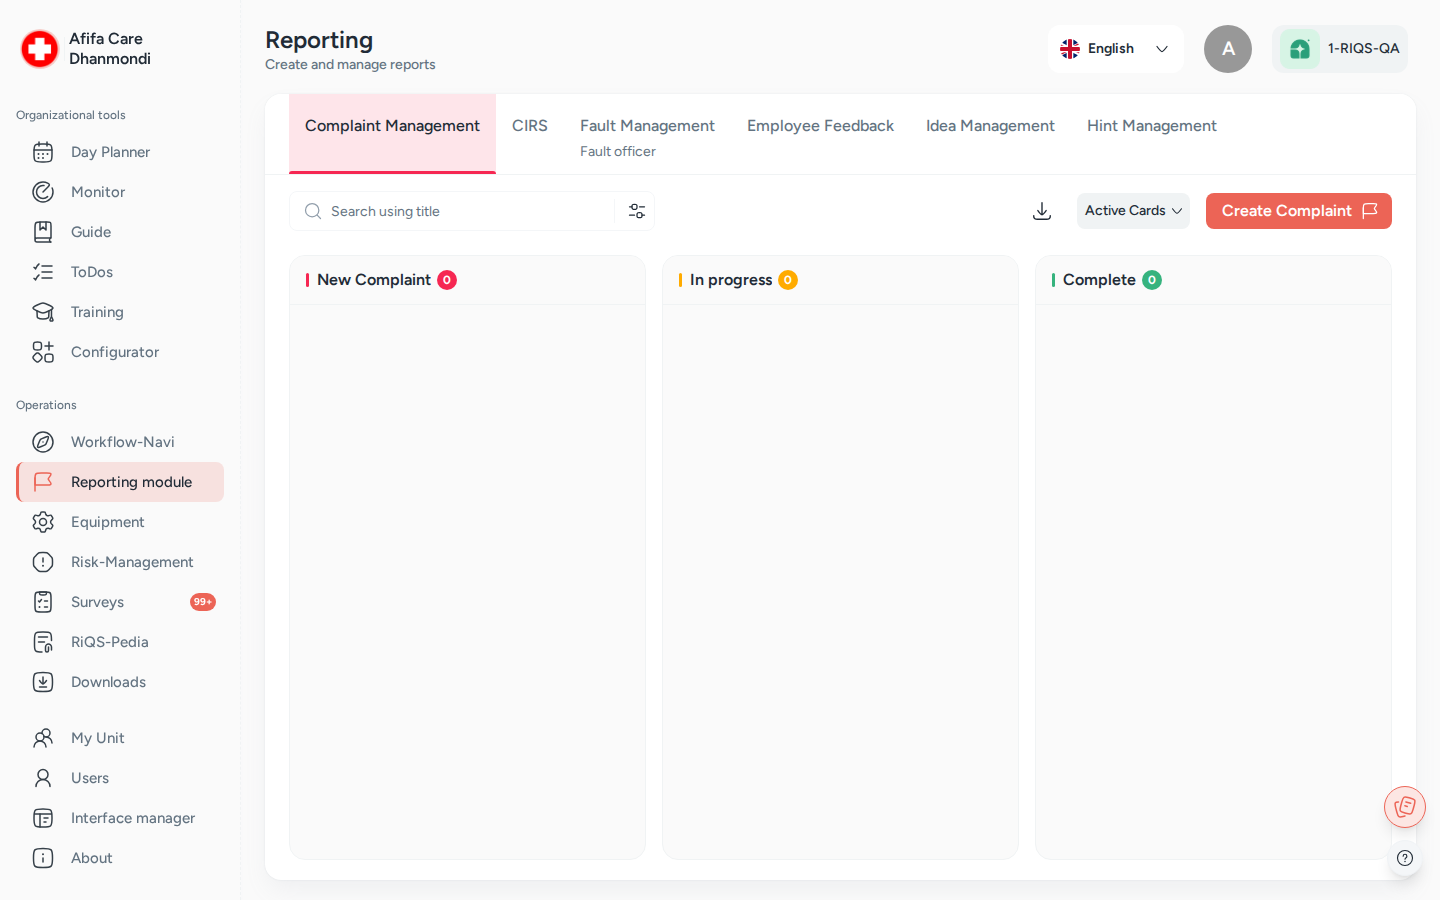Screen dimensions: 1440x900
Task: Switch to the Complaint Management tab
Action: click(x=392, y=134)
